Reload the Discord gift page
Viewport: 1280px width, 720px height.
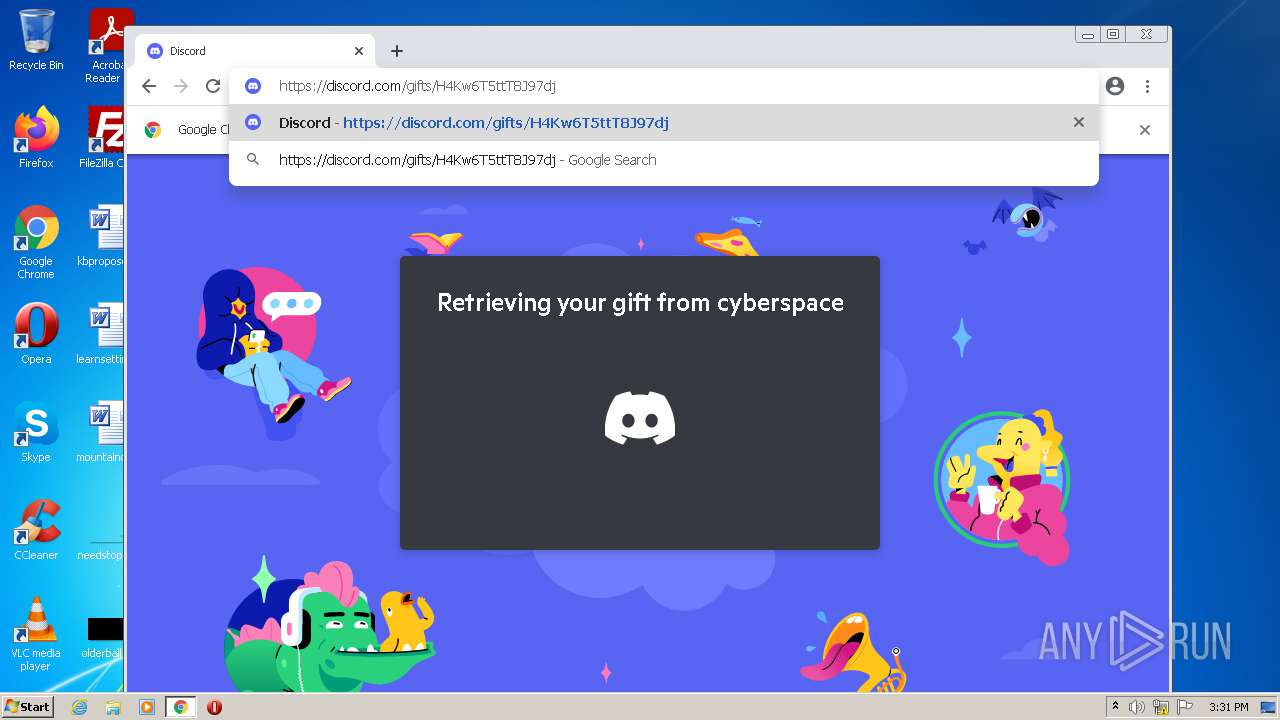(x=213, y=86)
